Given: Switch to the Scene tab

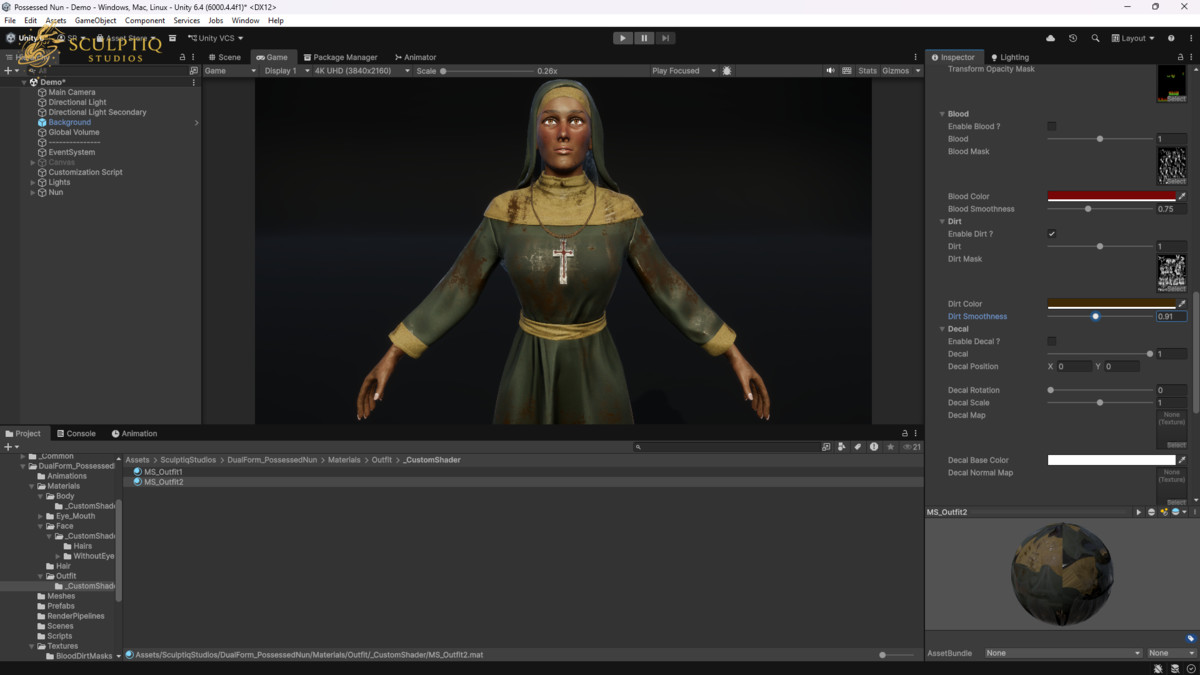Looking at the screenshot, I should (225, 57).
